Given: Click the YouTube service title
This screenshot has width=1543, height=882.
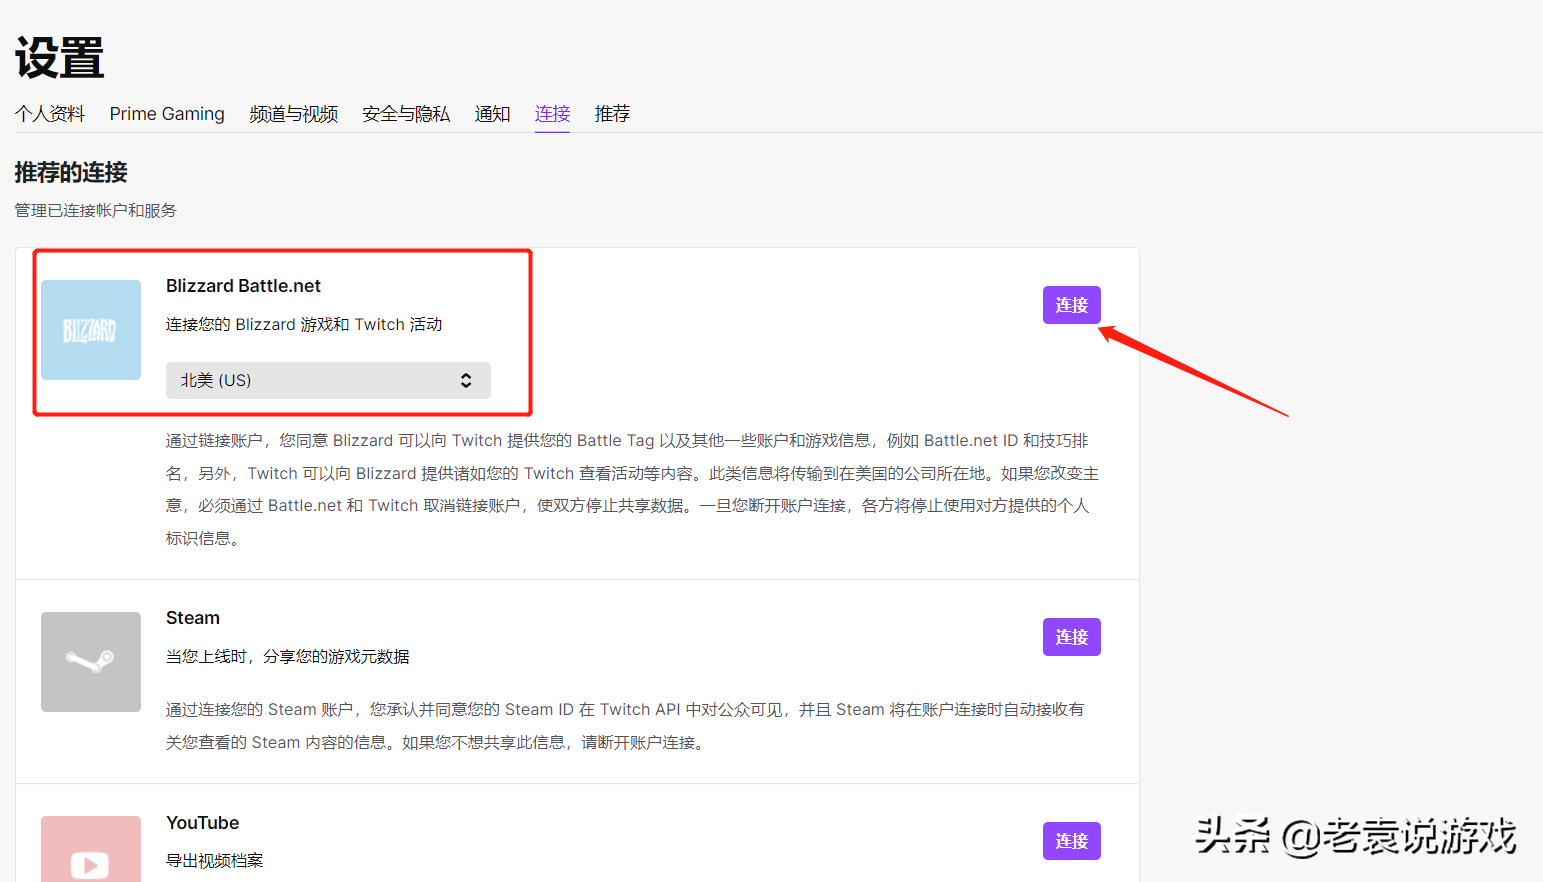Looking at the screenshot, I should (x=202, y=823).
